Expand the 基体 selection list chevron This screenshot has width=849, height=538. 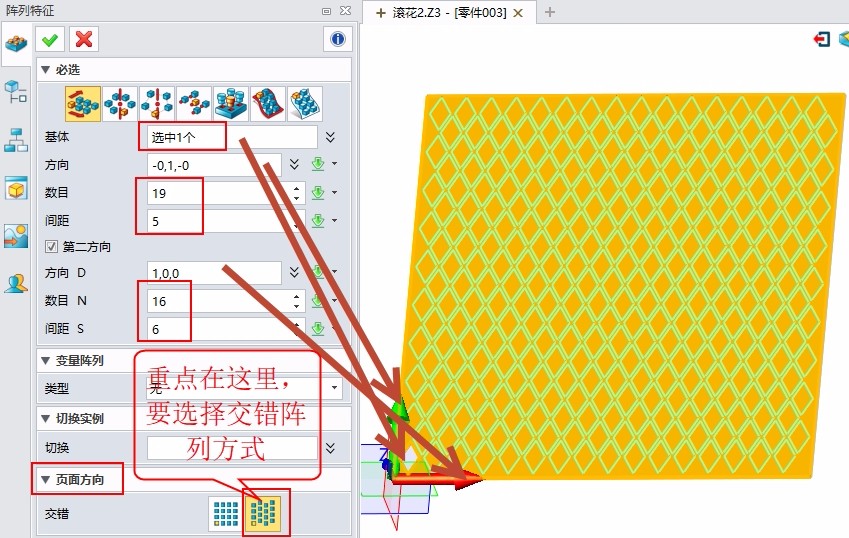click(x=330, y=137)
